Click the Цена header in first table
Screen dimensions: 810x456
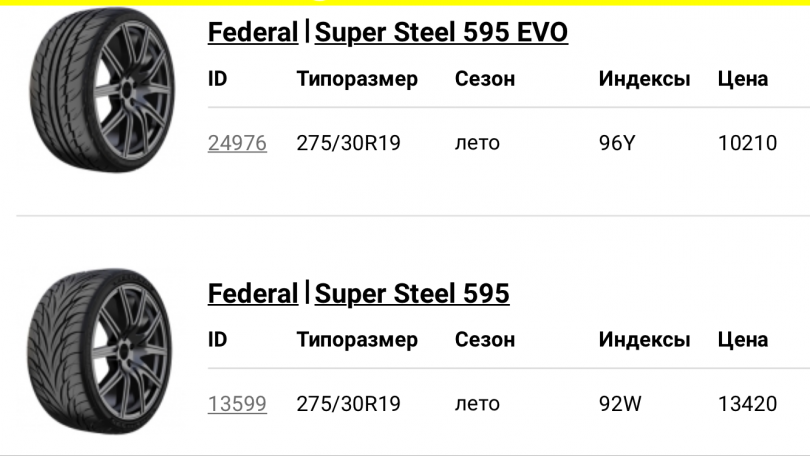pyautogui.click(x=742, y=79)
